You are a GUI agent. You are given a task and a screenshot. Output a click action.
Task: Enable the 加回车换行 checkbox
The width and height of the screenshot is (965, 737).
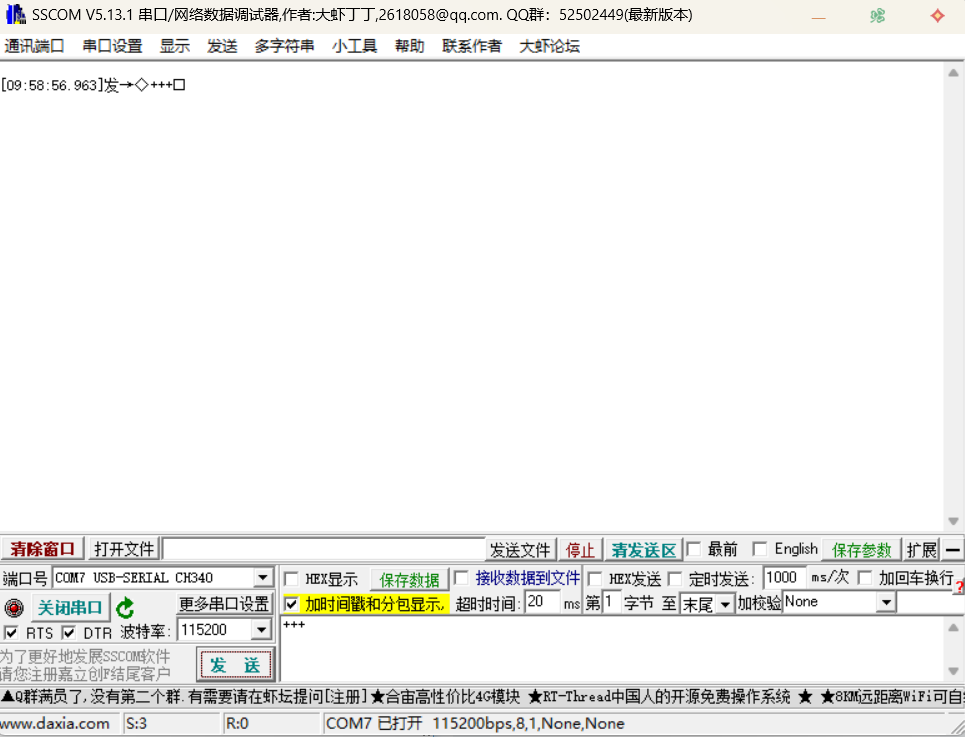865,578
